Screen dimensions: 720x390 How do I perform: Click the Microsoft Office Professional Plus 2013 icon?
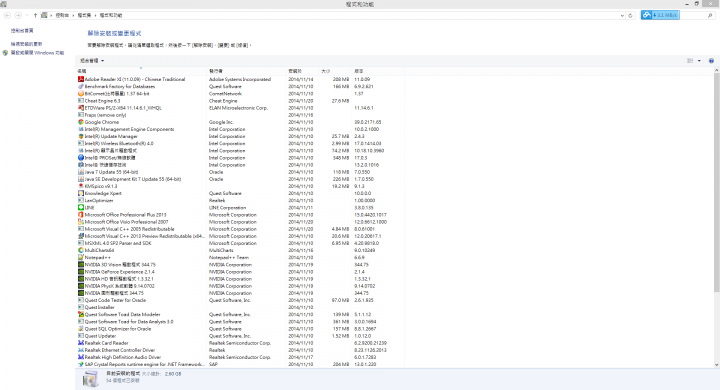point(81,215)
